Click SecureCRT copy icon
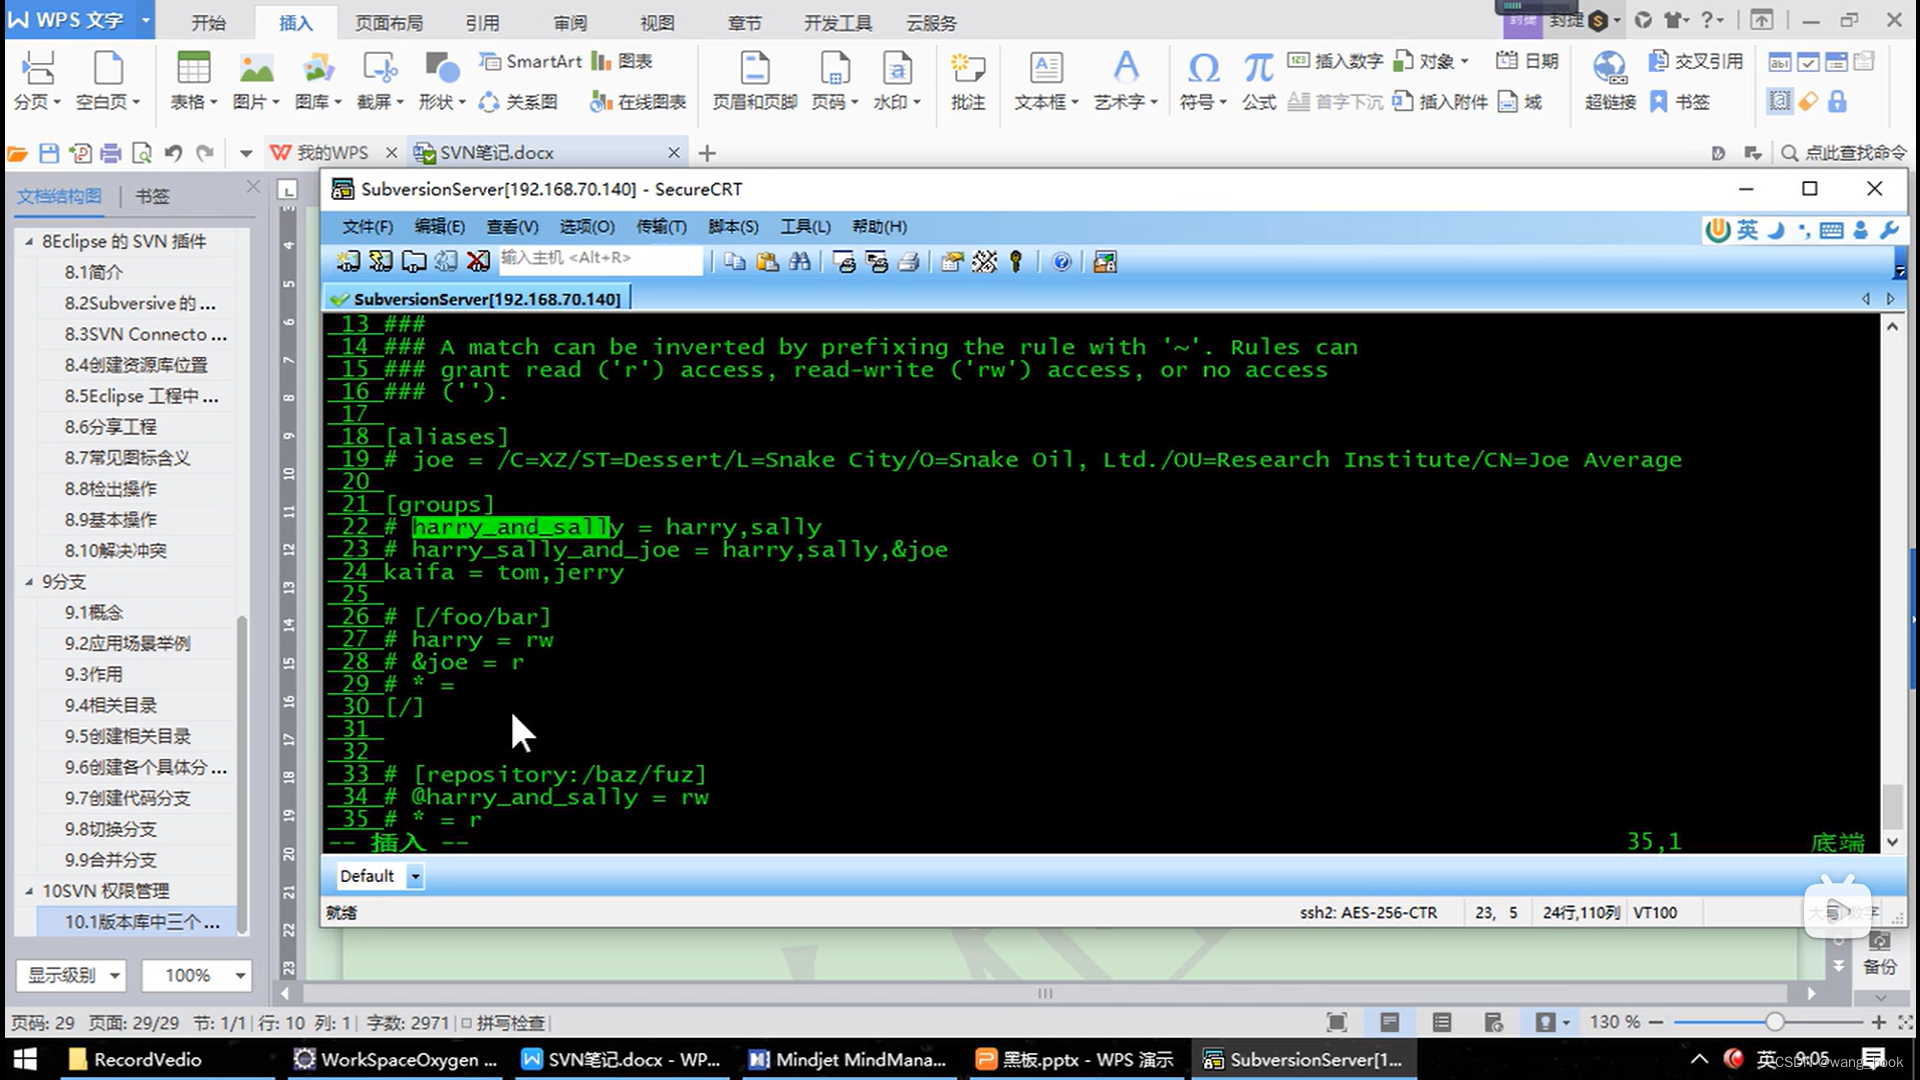Image resolution: width=1920 pixels, height=1080 pixels. (735, 262)
